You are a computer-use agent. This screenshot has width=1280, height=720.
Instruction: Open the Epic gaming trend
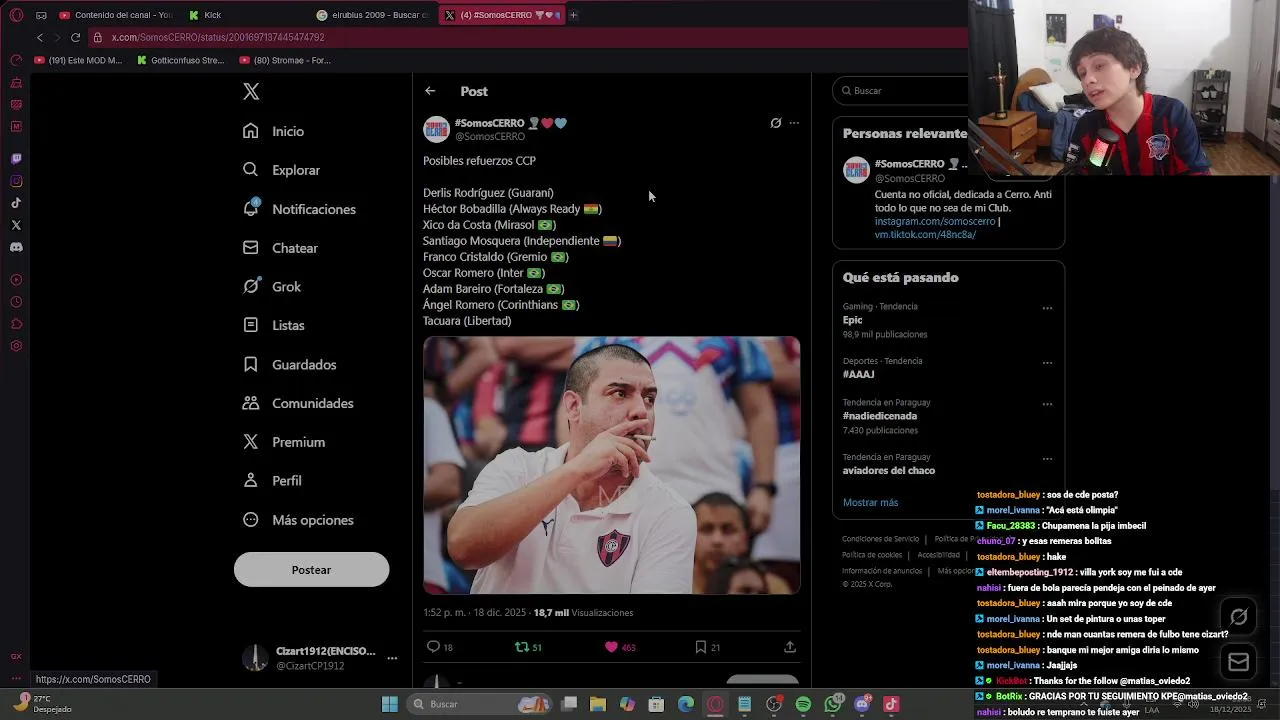point(947,320)
